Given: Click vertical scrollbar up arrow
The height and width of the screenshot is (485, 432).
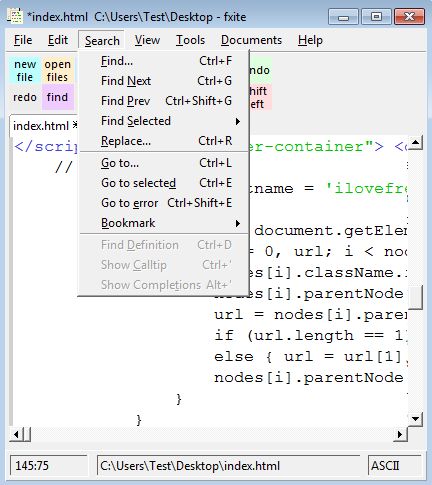Looking at the screenshot, I should [415, 143].
